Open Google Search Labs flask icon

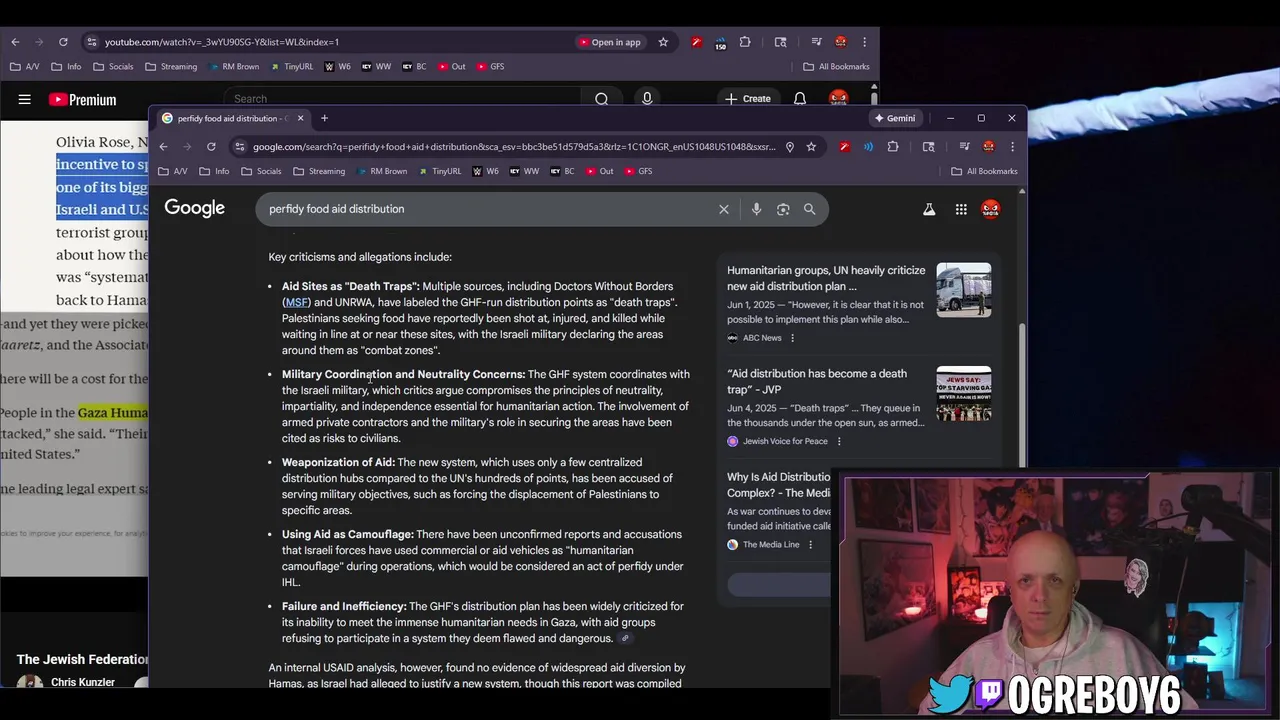click(929, 209)
